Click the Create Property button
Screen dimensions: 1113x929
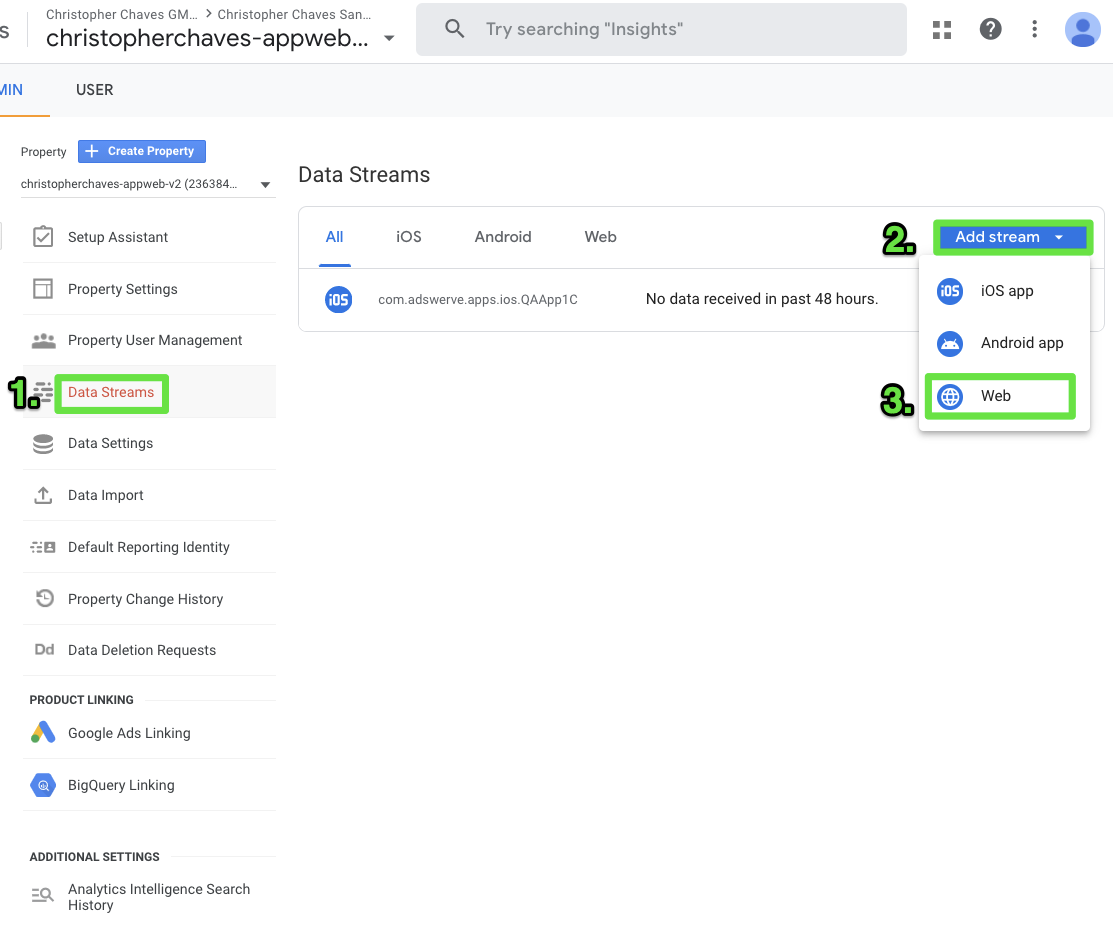point(142,151)
